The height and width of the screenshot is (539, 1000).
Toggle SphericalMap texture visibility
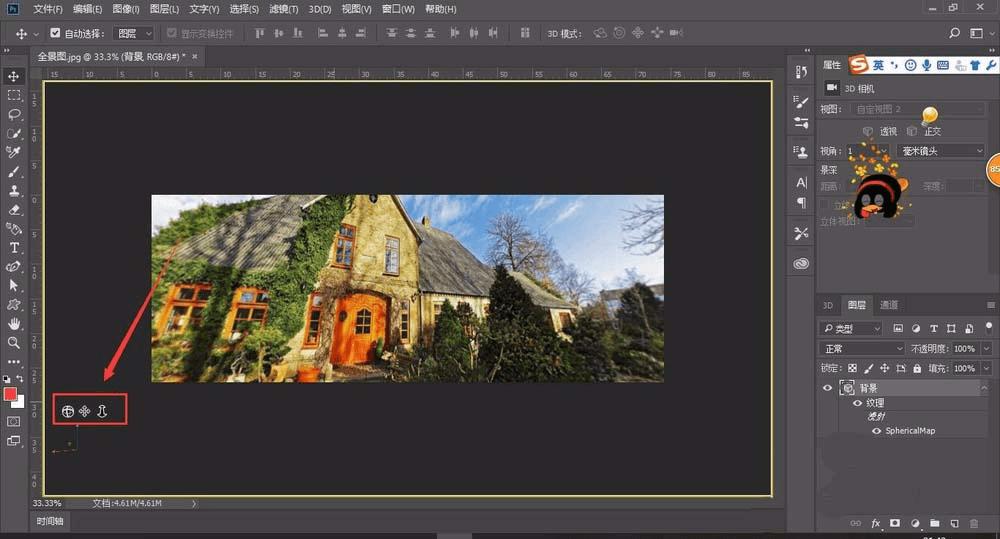pyautogui.click(x=877, y=431)
